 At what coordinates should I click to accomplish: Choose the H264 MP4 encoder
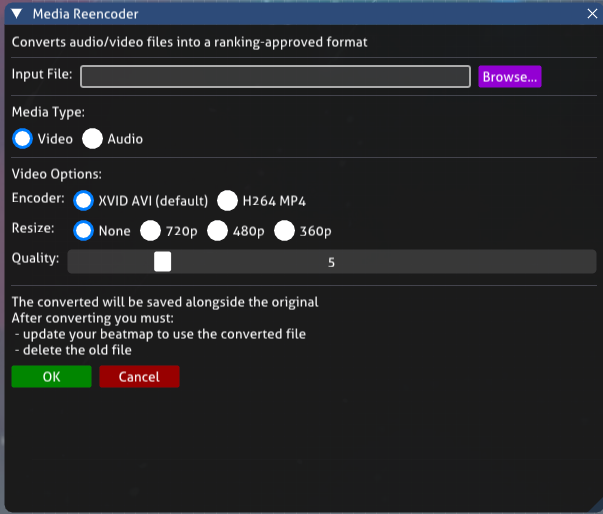(x=228, y=200)
